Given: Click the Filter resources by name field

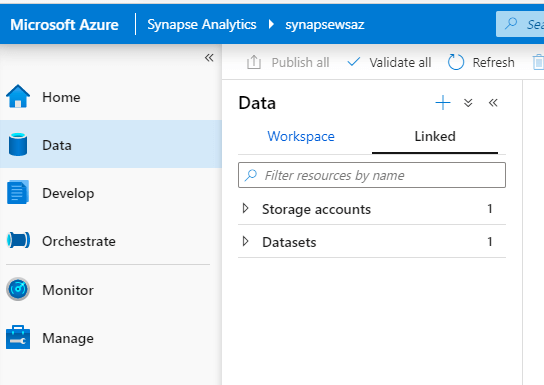Looking at the screenshot, I should (372, 175).
